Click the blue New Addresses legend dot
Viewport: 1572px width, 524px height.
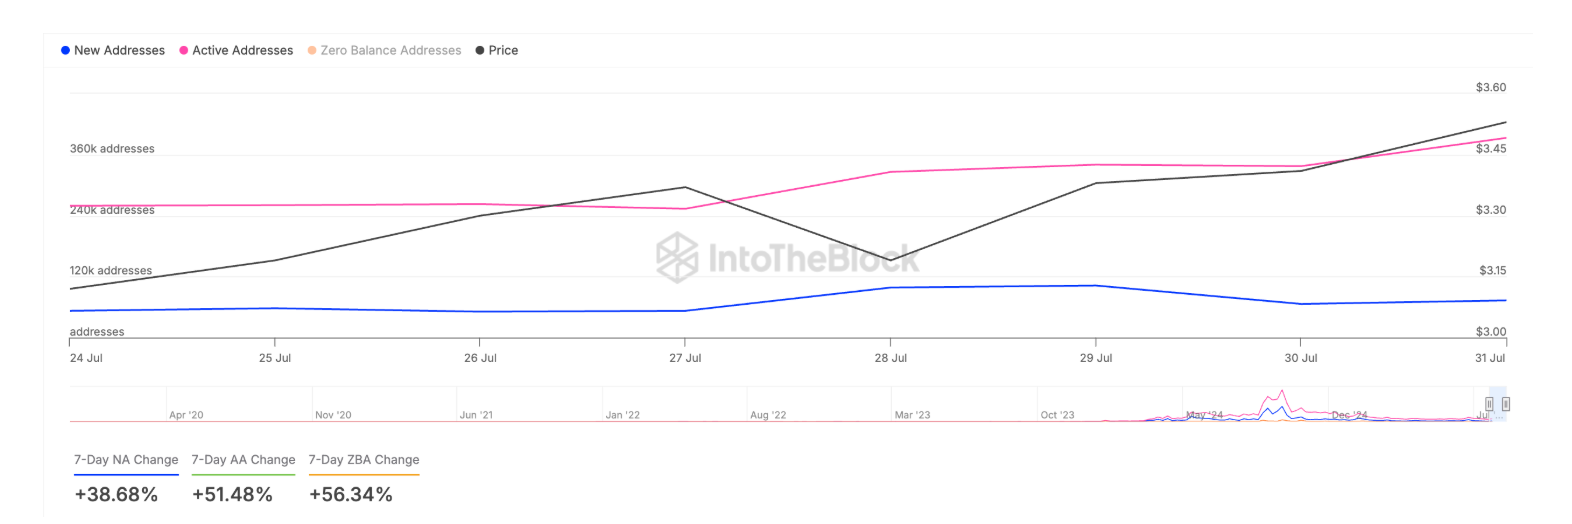(66, 50)
